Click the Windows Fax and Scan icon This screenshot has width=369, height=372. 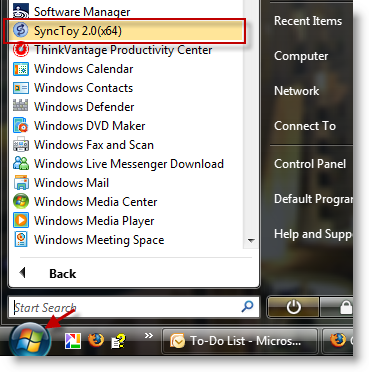(x=21, y=145)
